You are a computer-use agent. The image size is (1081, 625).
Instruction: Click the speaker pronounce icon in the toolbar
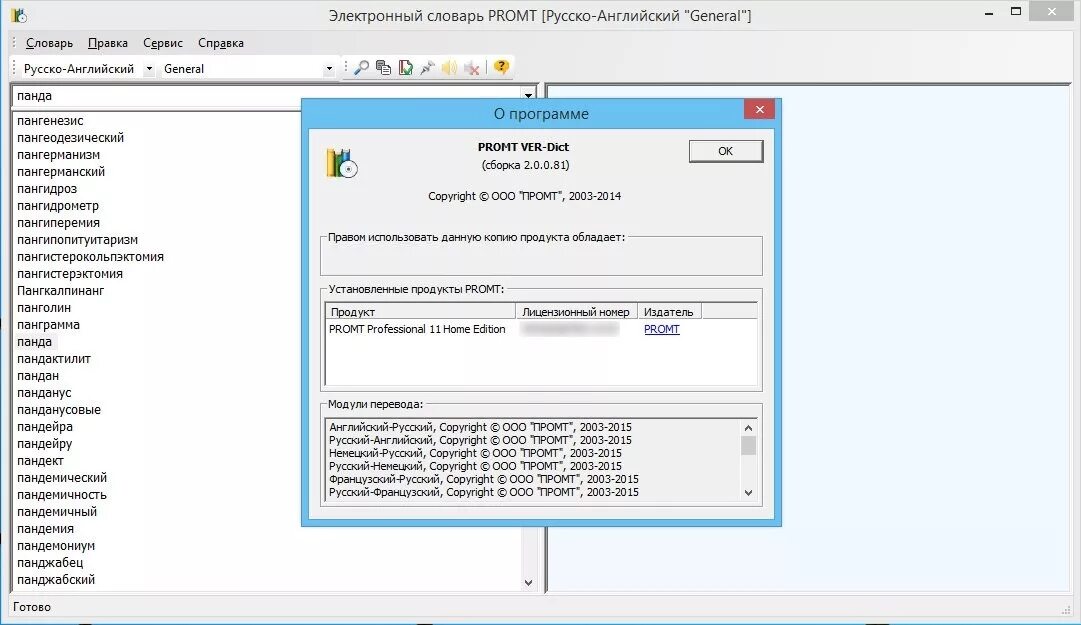(x=449, y=68)
